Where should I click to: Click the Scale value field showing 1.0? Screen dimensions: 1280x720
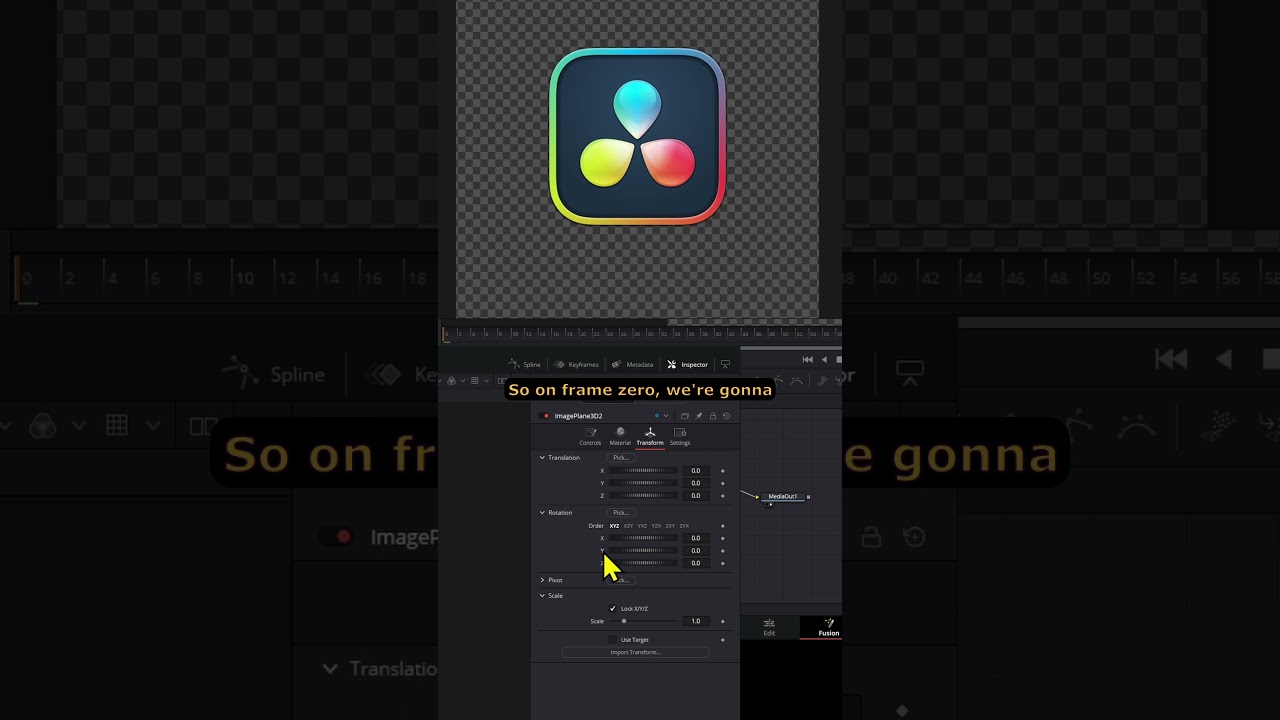tap(696, 621)
